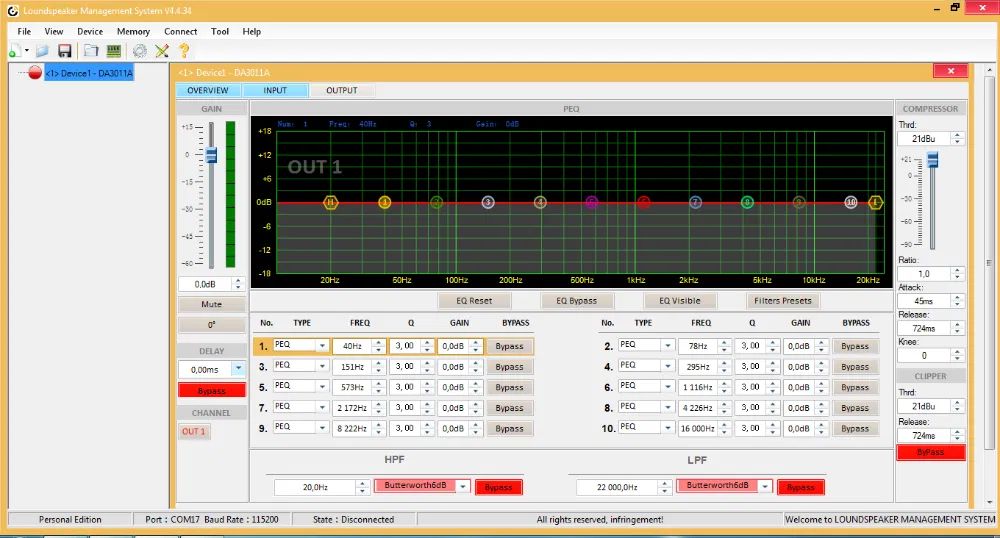The image size is (1000, 538).
Task: Select red EQ node 6 on graph
Action: (x=643, y=202)
